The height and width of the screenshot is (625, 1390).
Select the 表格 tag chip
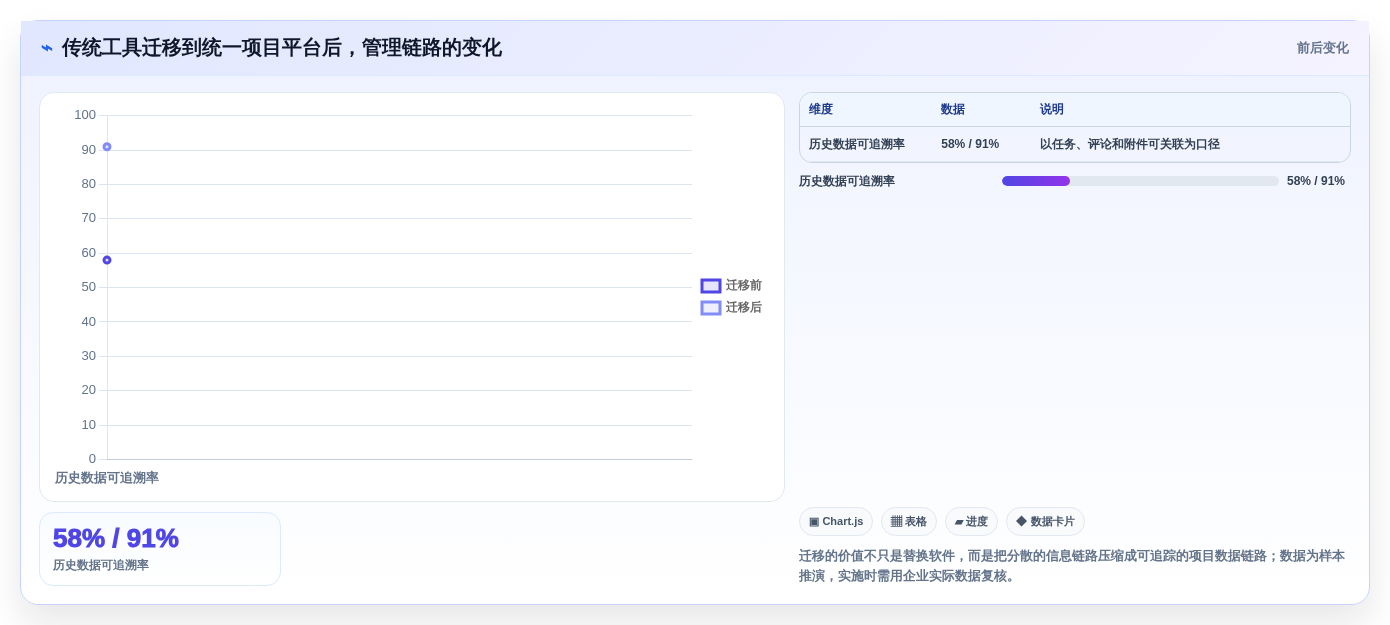point(909,521)
